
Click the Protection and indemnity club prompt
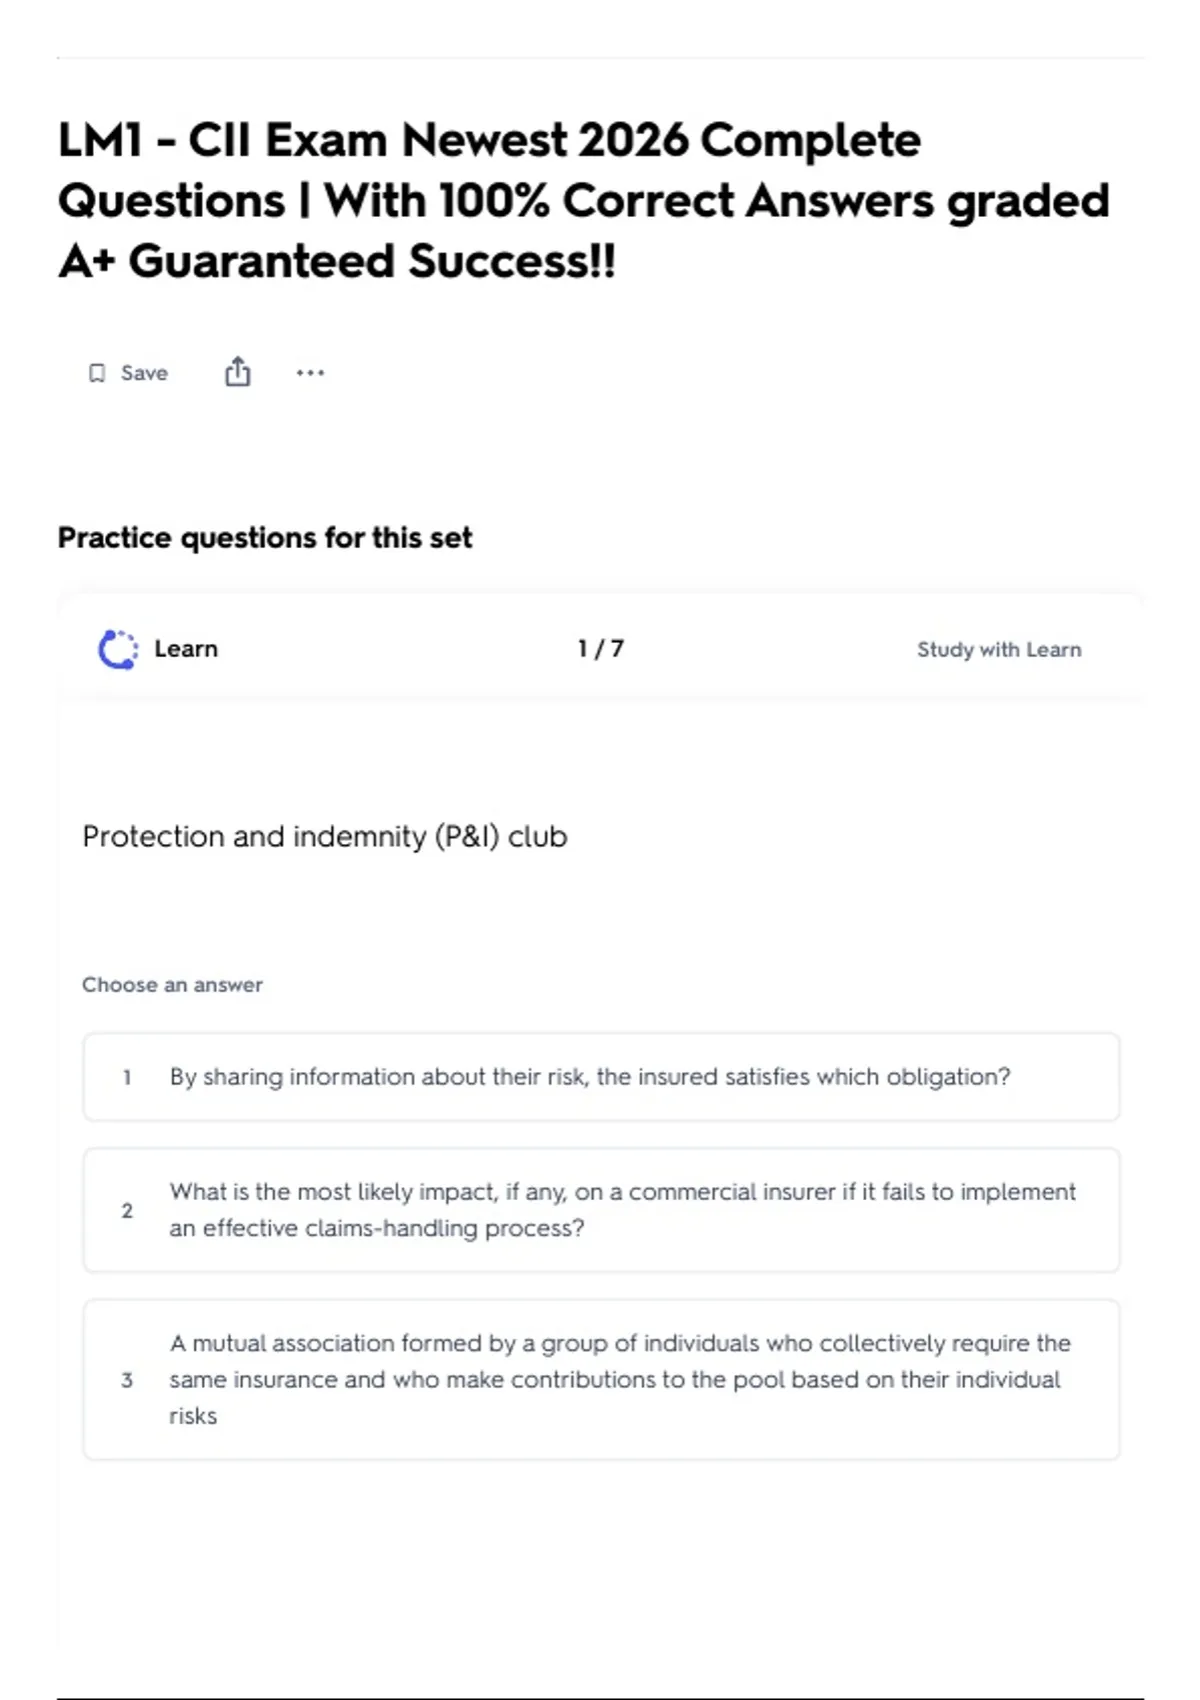[x=325, y=836]
